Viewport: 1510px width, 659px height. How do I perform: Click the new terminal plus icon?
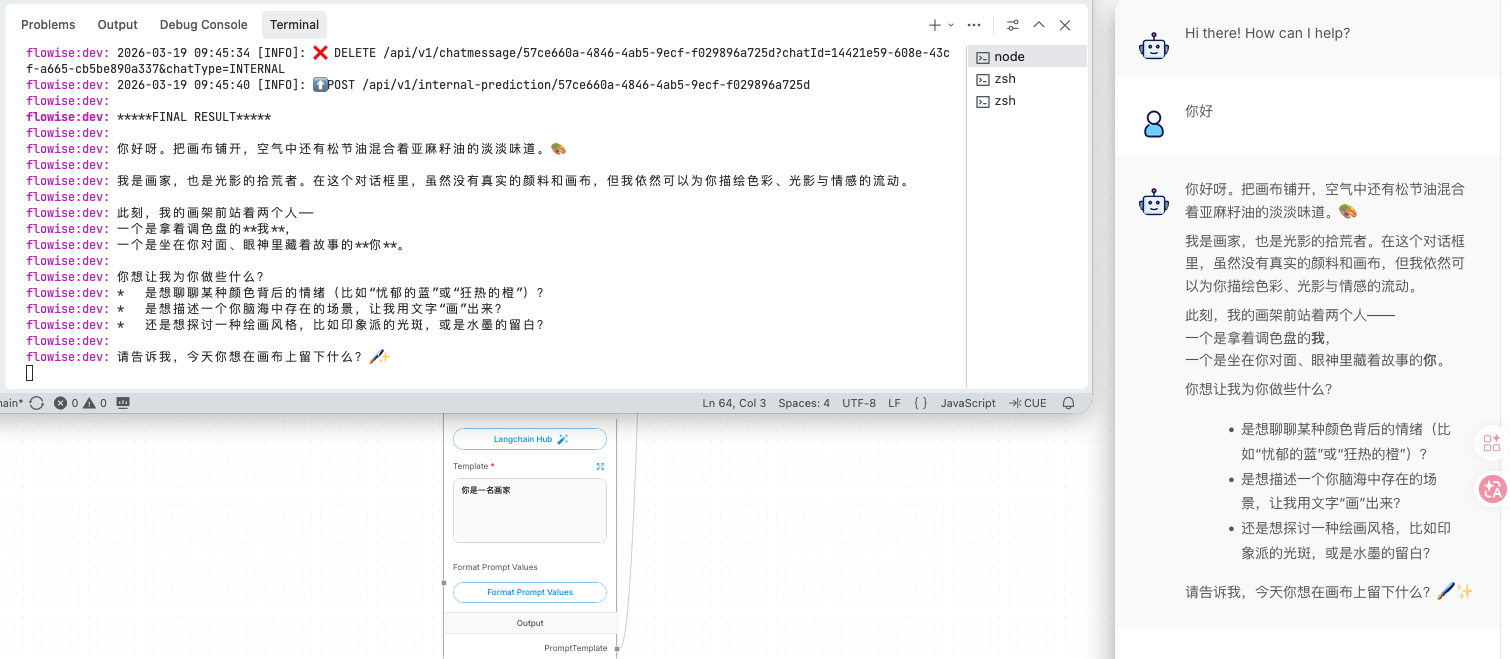pyautogui.click(x=934, y=25)
